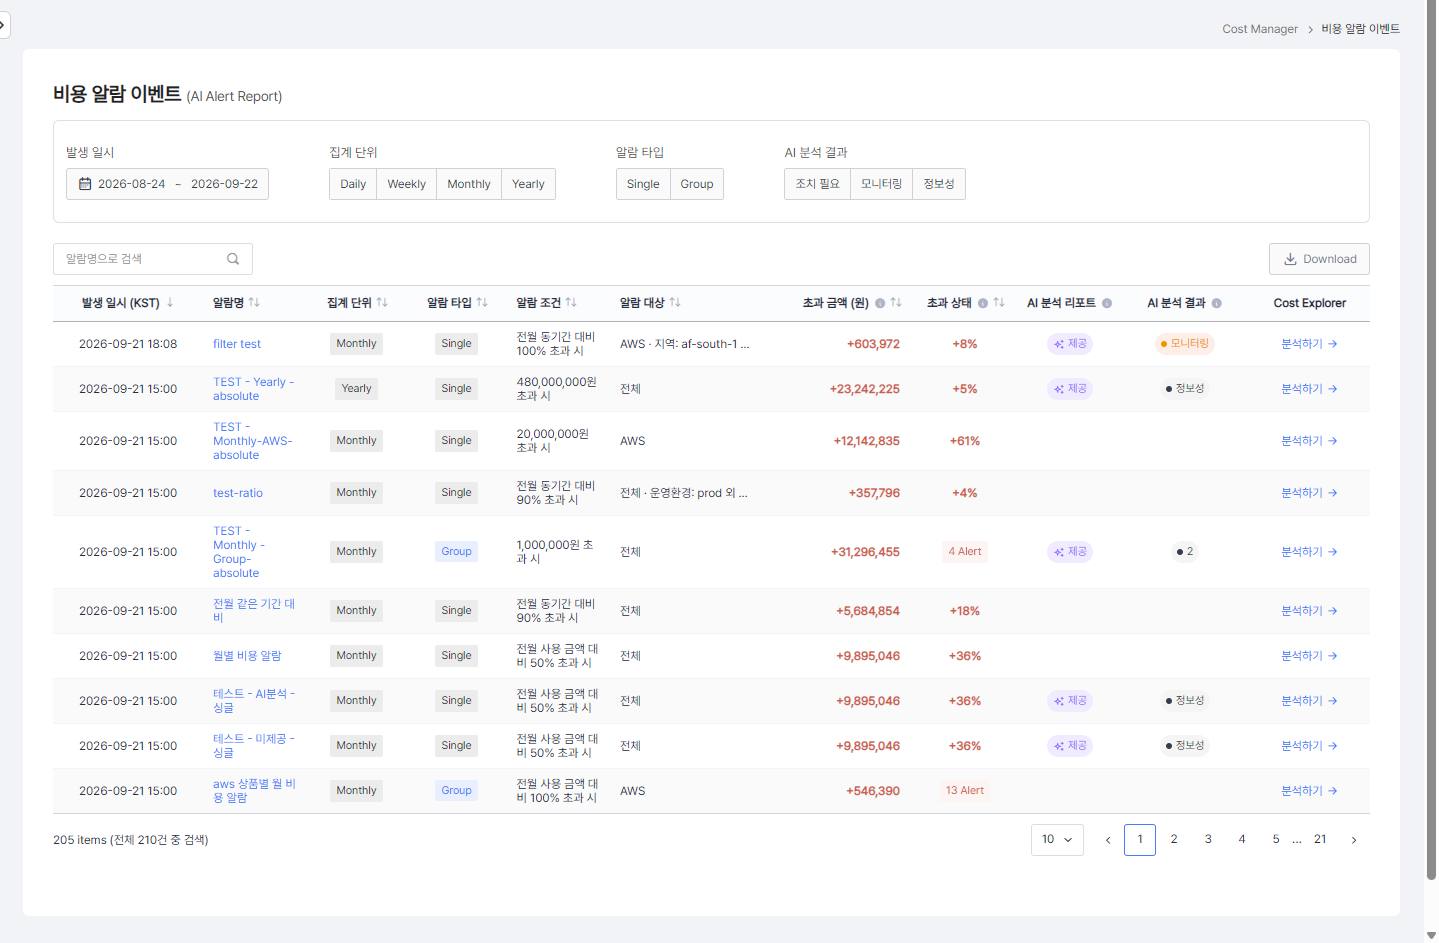This screenshot has height=943, width=1439.
Task: Click Cost Manager breadcrumb
Action: [1260, 29]
